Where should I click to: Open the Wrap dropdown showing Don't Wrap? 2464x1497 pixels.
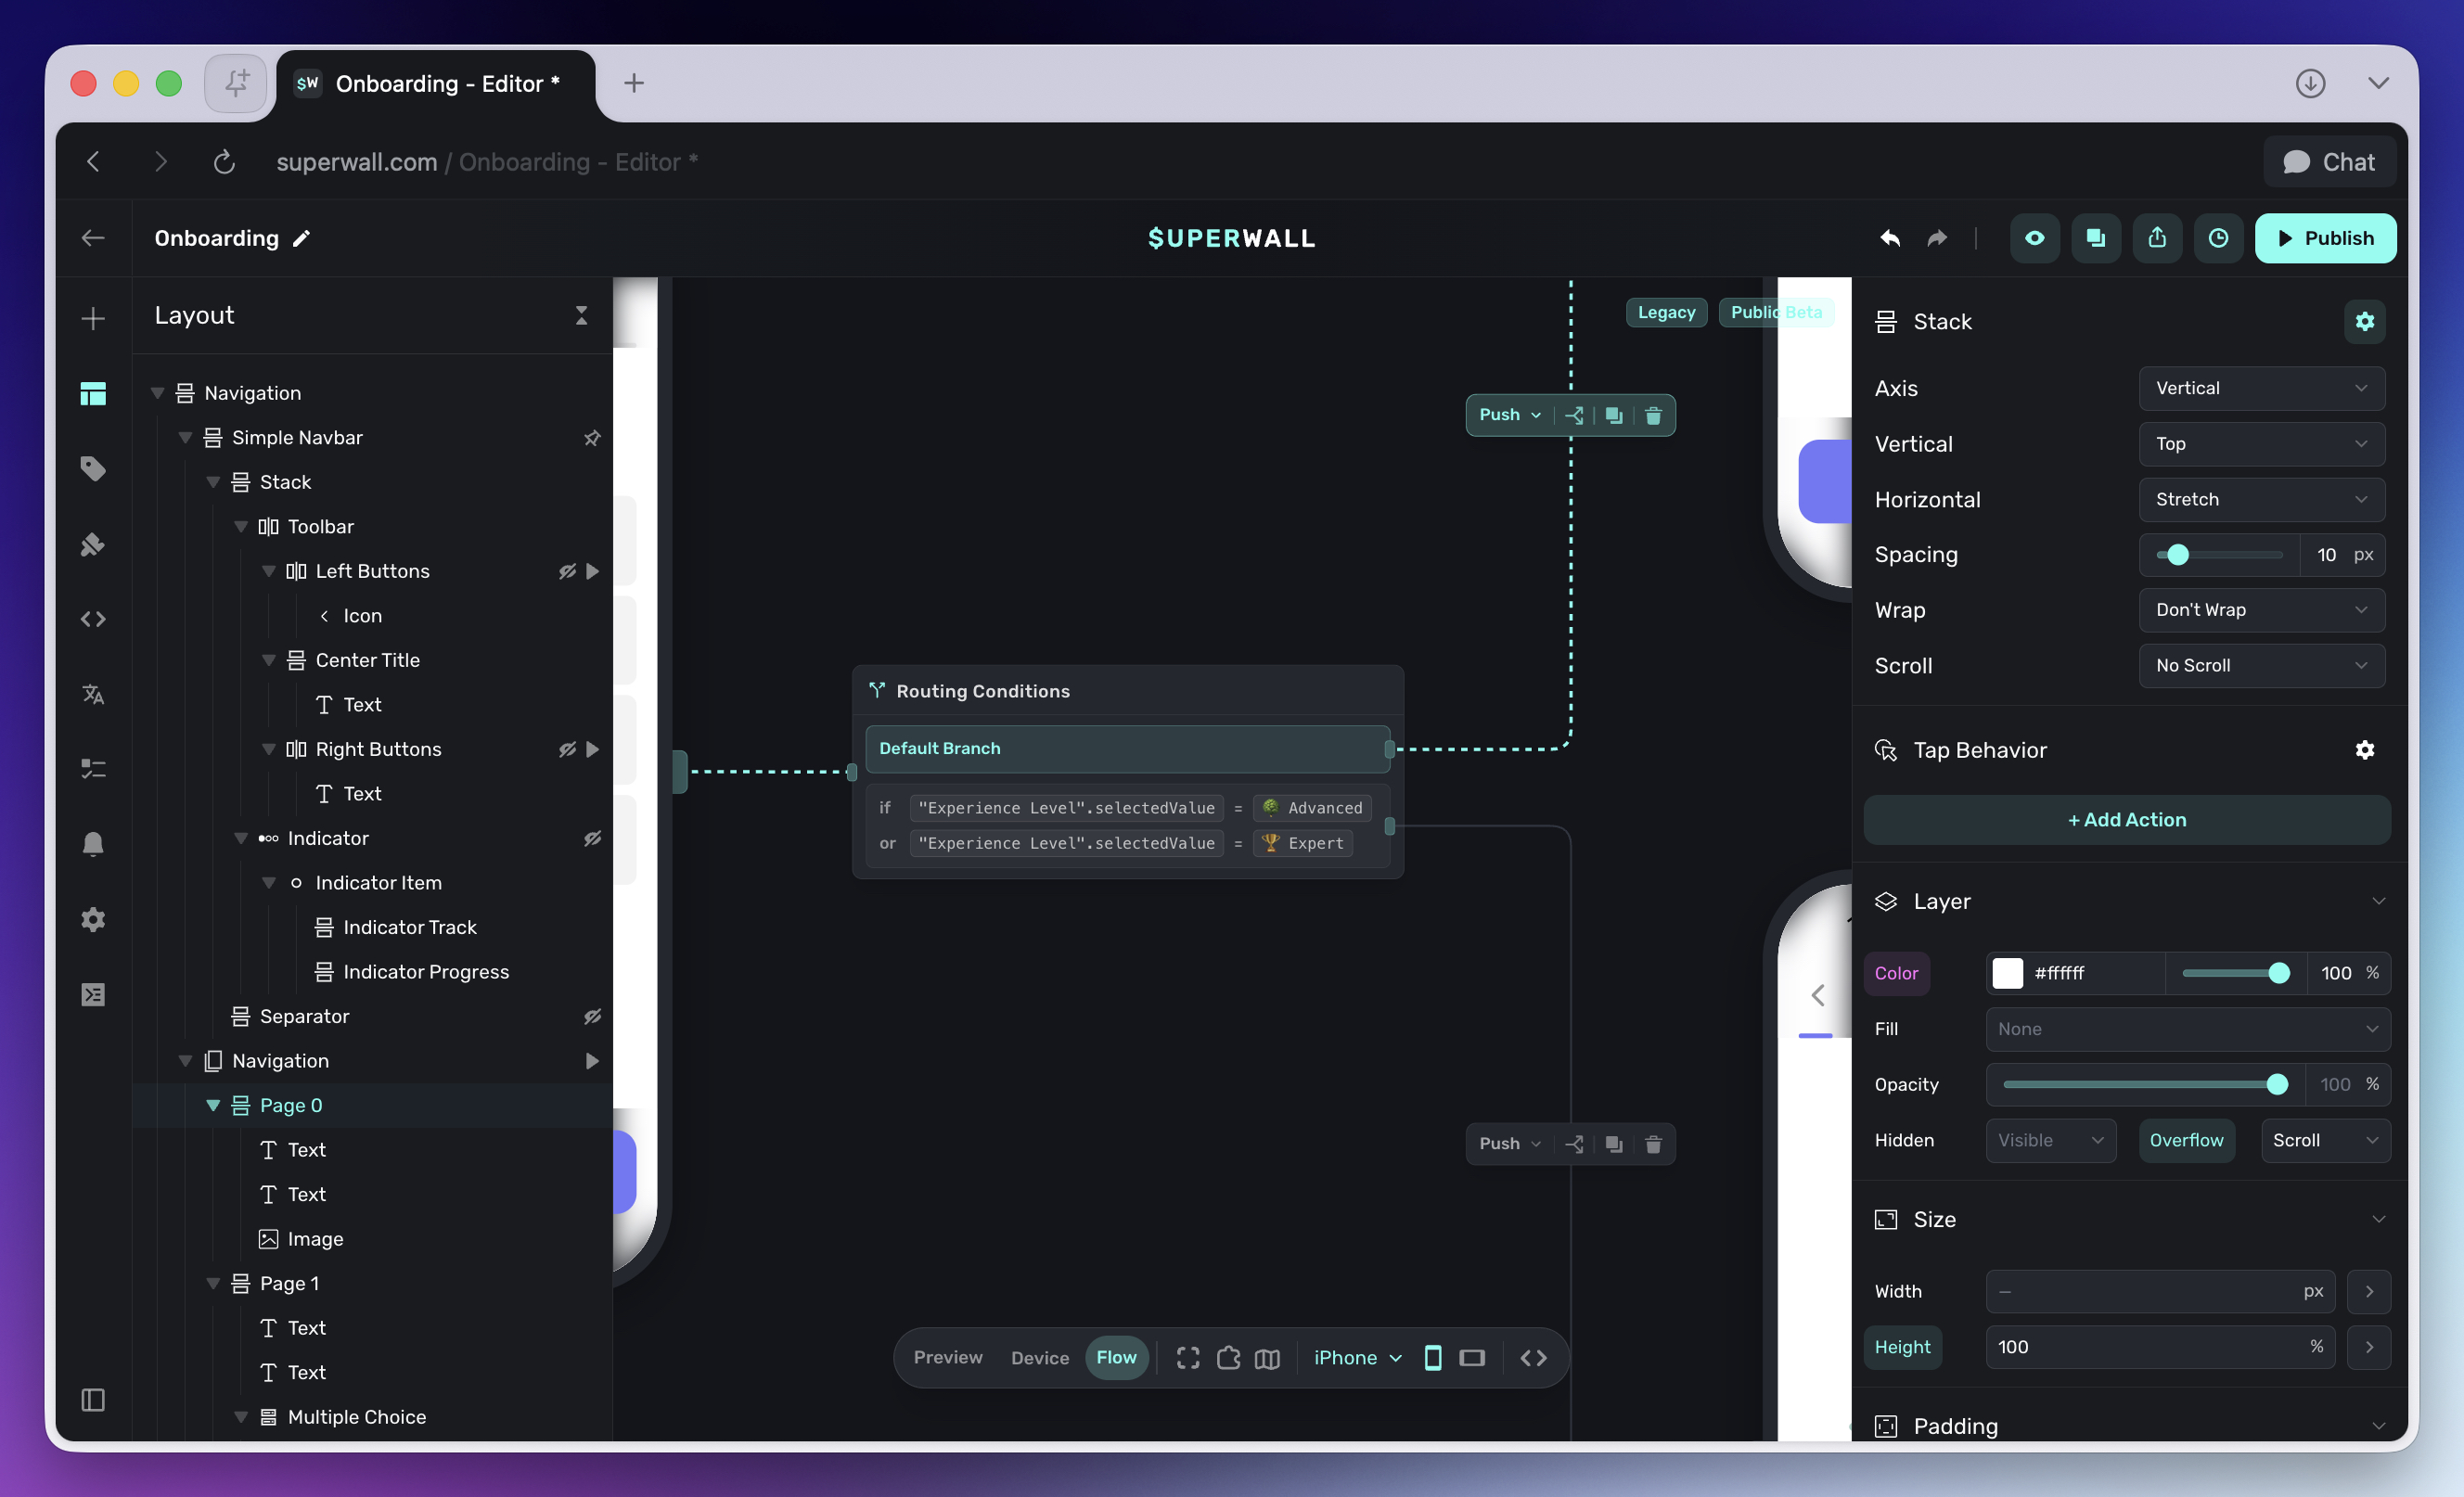click(x=2261, y=610)
